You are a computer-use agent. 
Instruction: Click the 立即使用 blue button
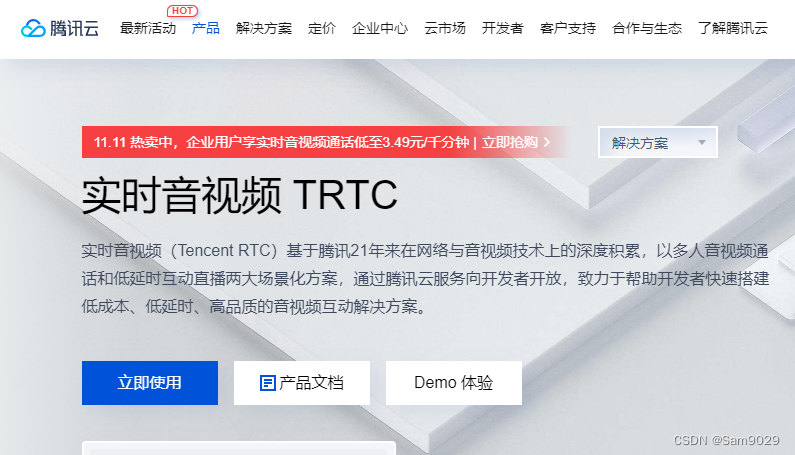click(150, 383)
